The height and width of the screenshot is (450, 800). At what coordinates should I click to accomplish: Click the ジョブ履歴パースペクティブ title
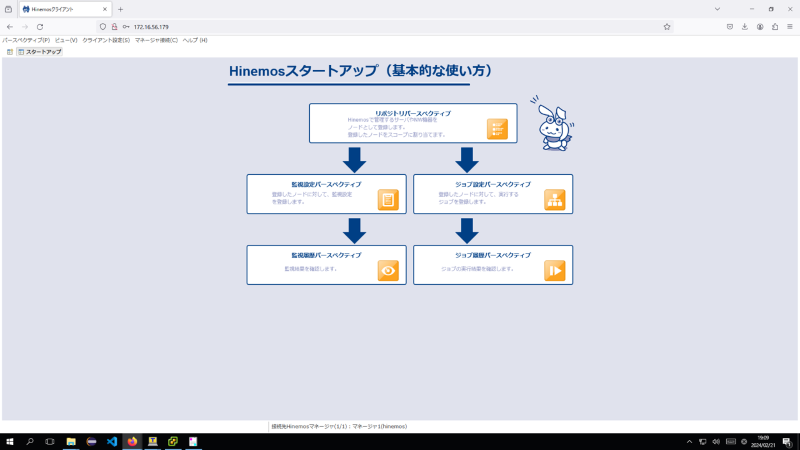(x=493, y=255)
